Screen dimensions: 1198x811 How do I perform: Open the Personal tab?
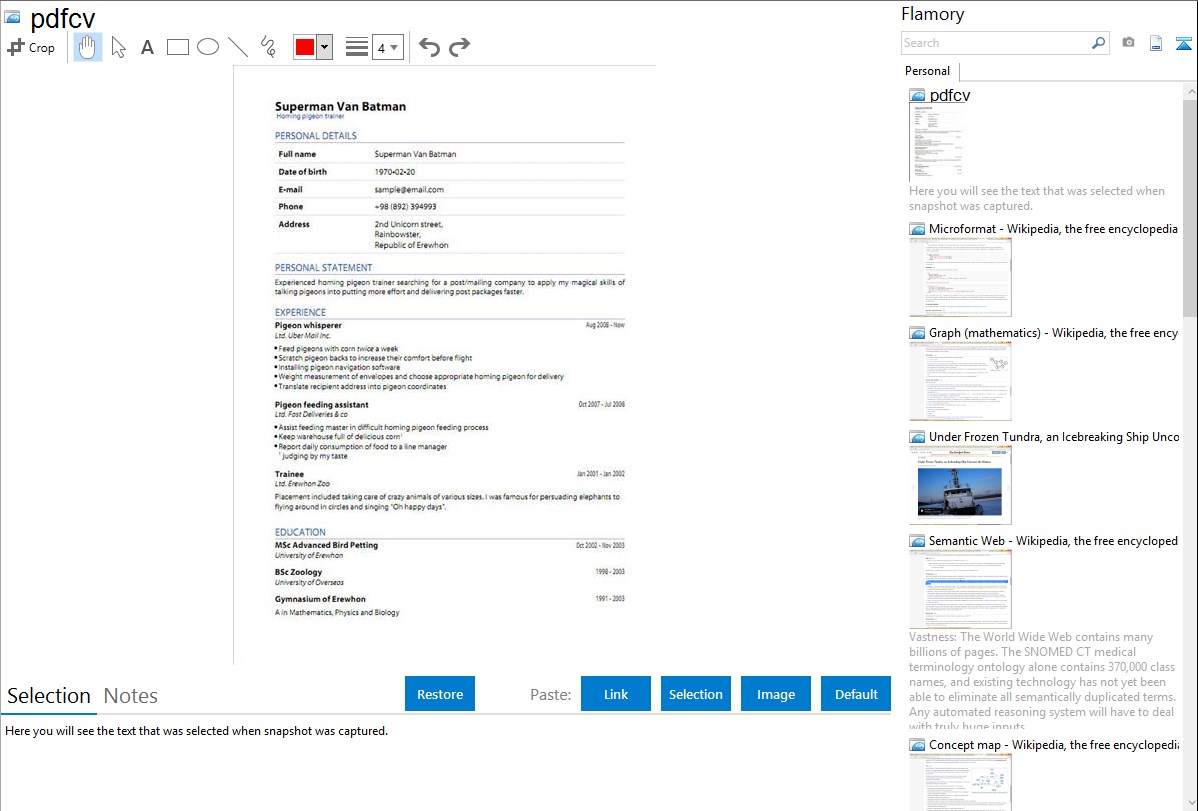point(927,71)
